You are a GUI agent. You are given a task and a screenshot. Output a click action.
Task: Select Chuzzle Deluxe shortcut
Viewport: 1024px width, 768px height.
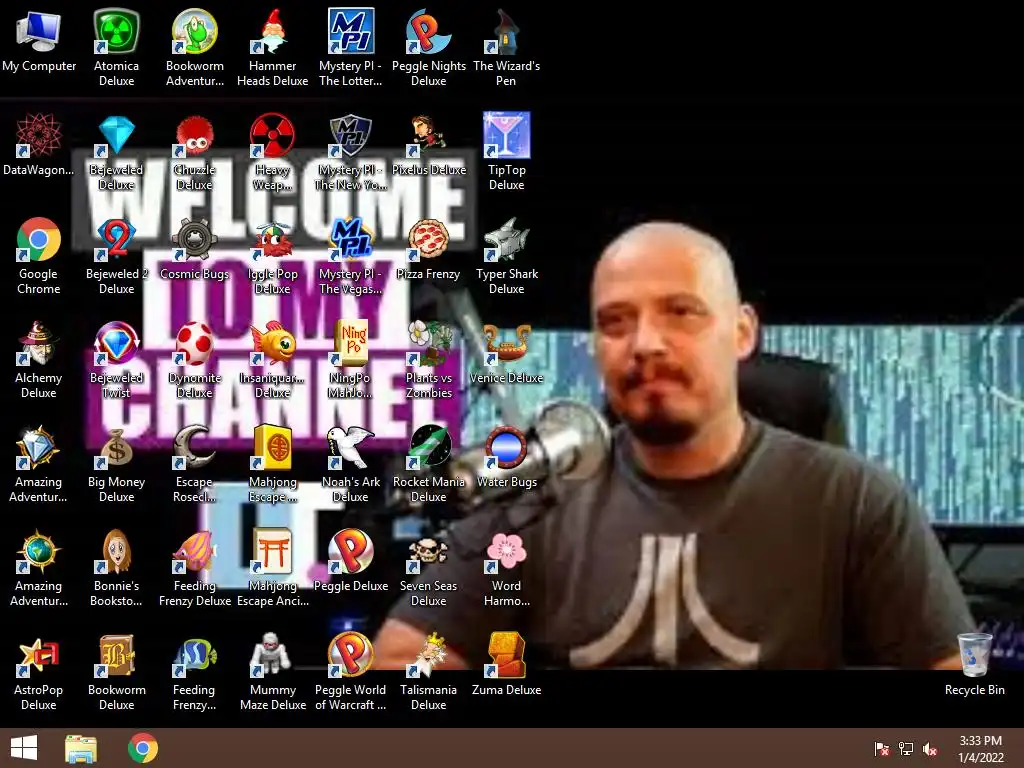tap(195, 152)
